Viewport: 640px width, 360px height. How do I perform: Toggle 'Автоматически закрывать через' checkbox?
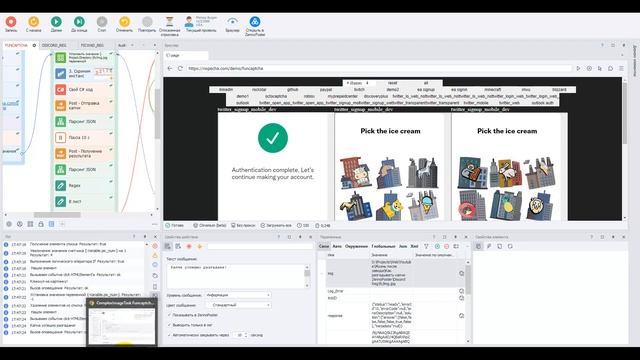[169, 335]
